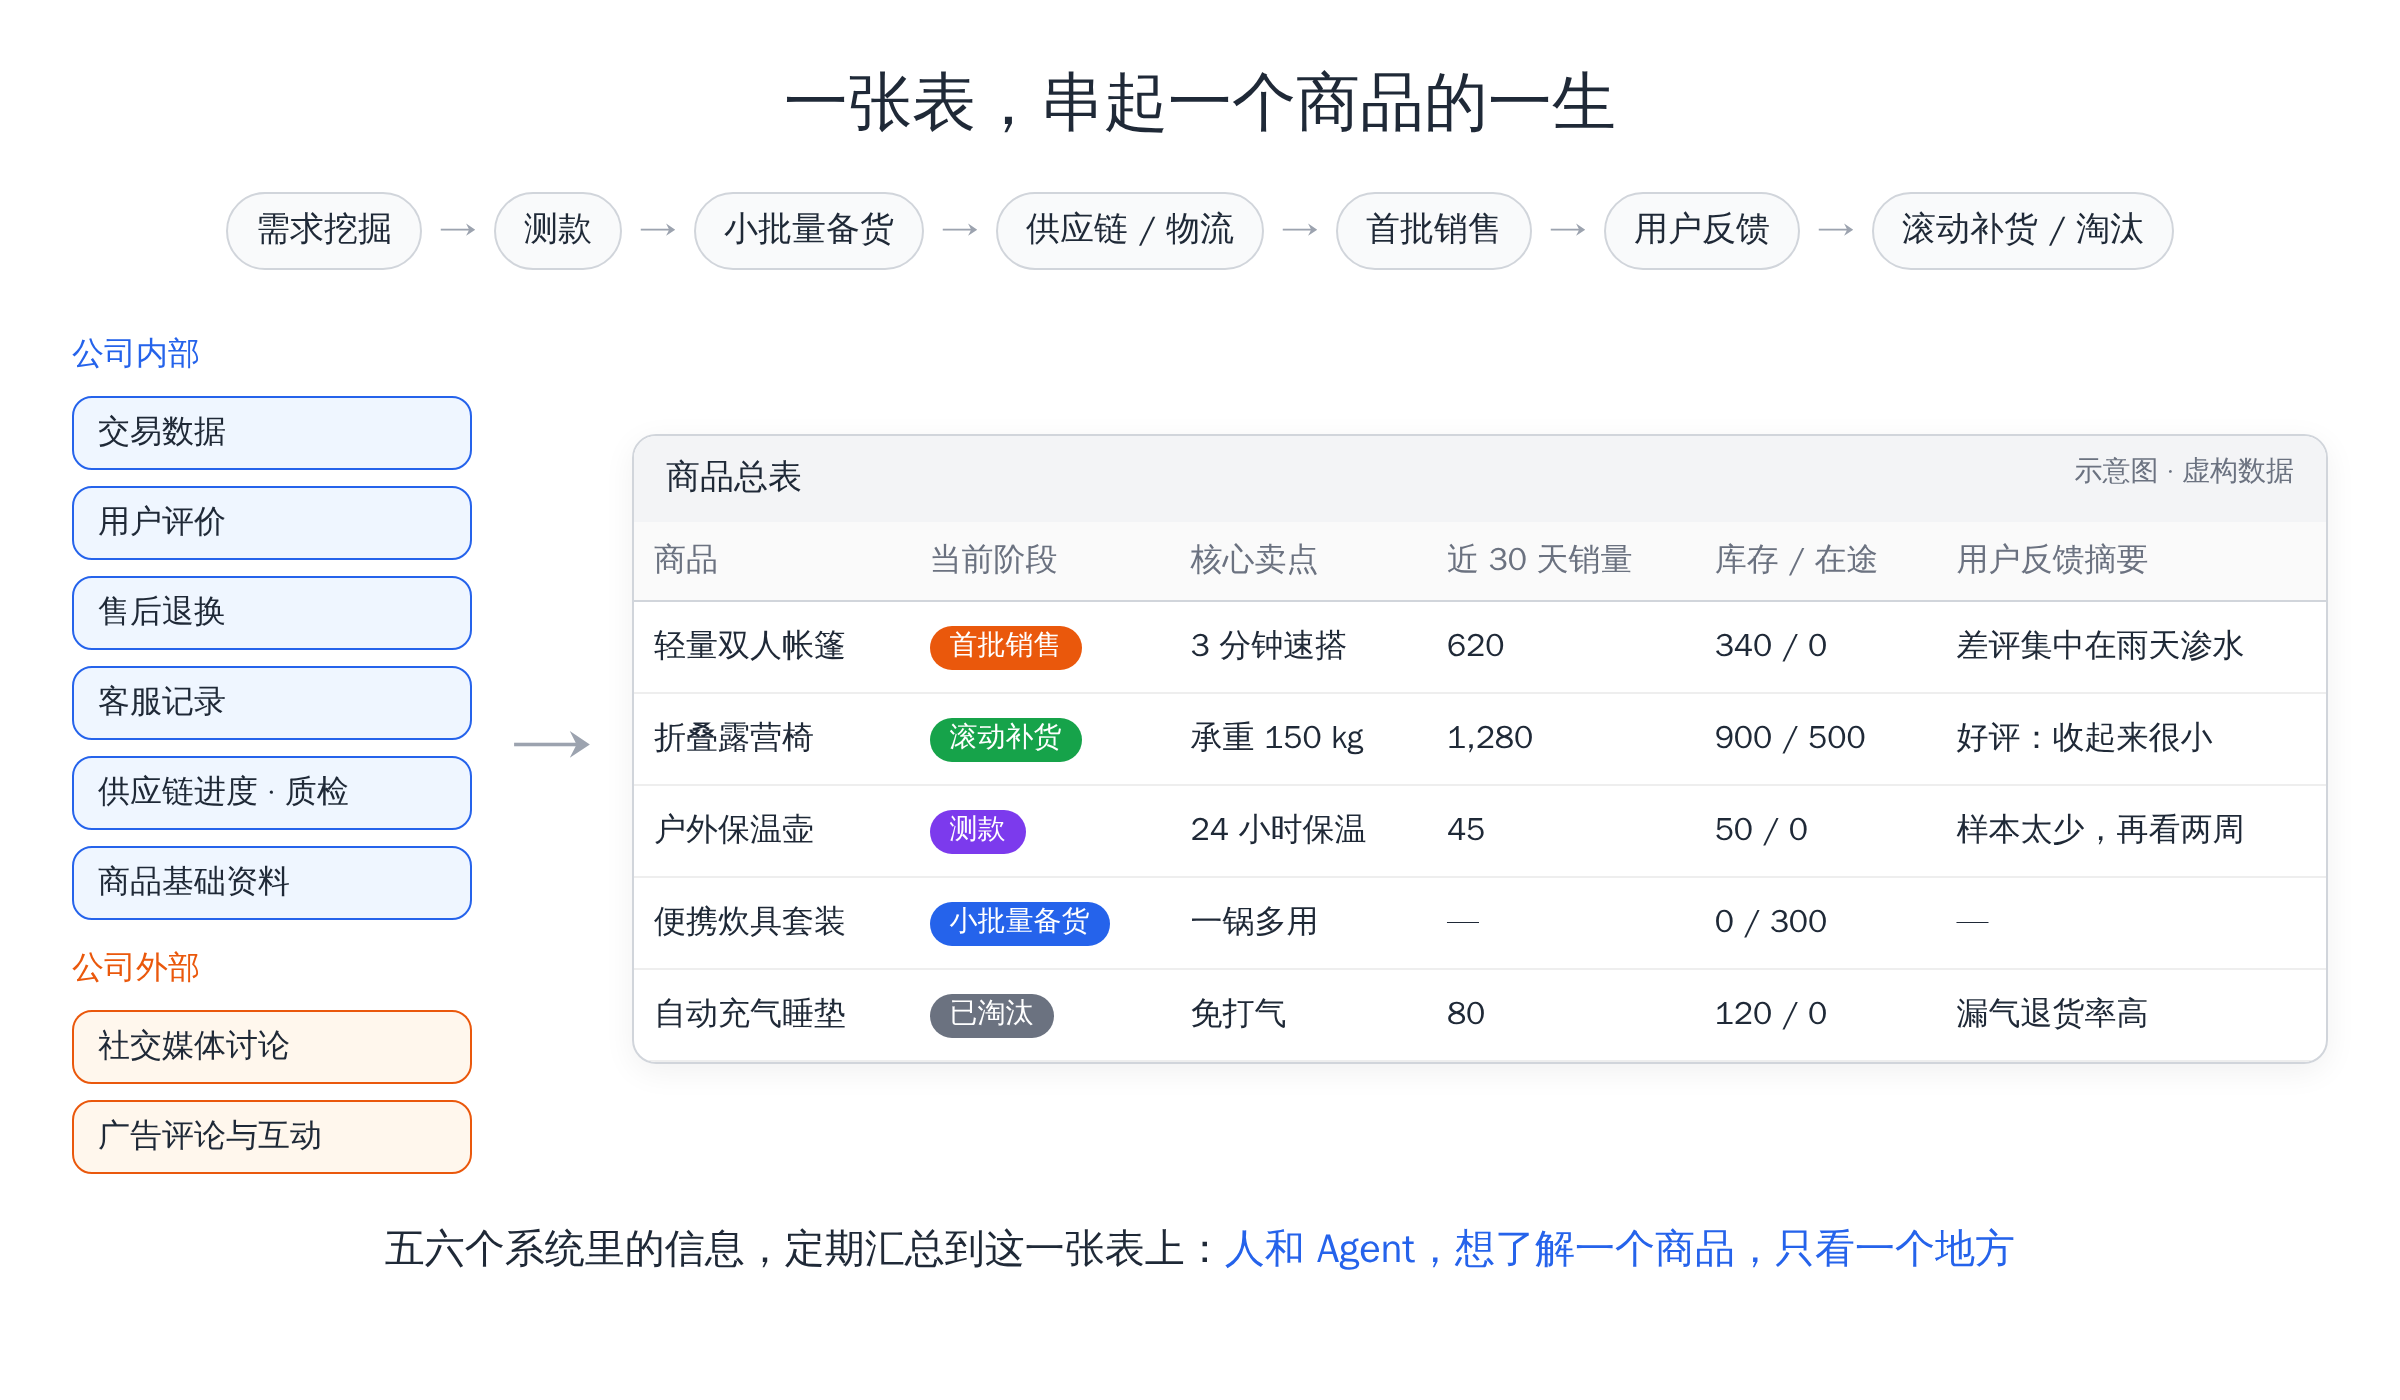Click the 首批销售 stage pill at top
The image size is (2400, 1400).
pos(1434,230)
